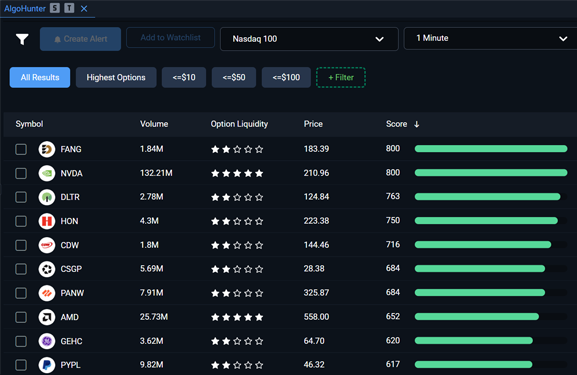Click the CDW company logo
This screenshot has width=577, height=375.
[x=47, y=245]
